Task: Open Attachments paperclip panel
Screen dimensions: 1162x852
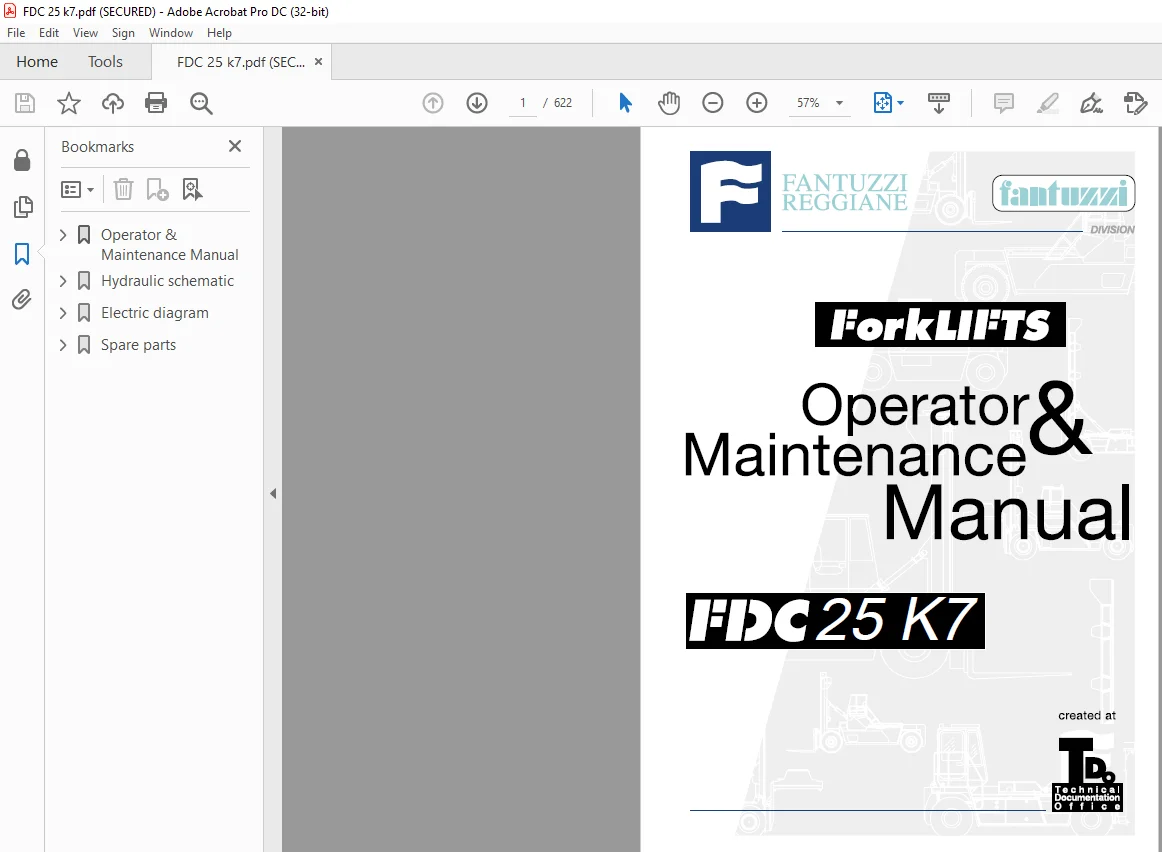Action: point(22,299)
